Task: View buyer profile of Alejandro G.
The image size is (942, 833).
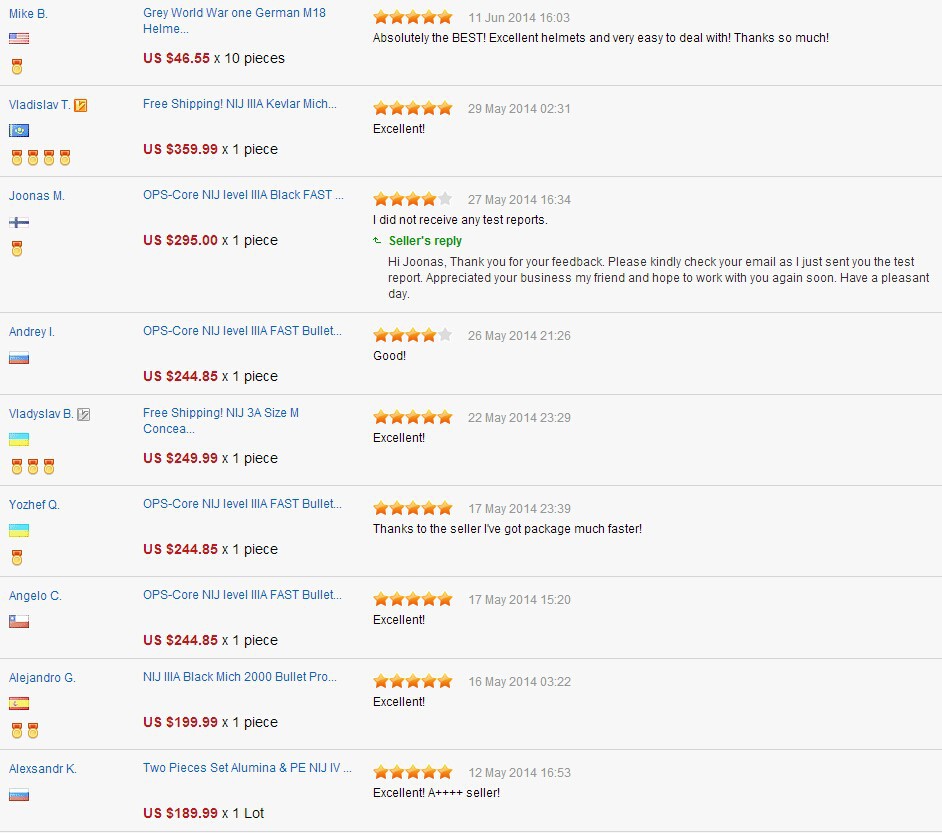Action: coord(42,678)
